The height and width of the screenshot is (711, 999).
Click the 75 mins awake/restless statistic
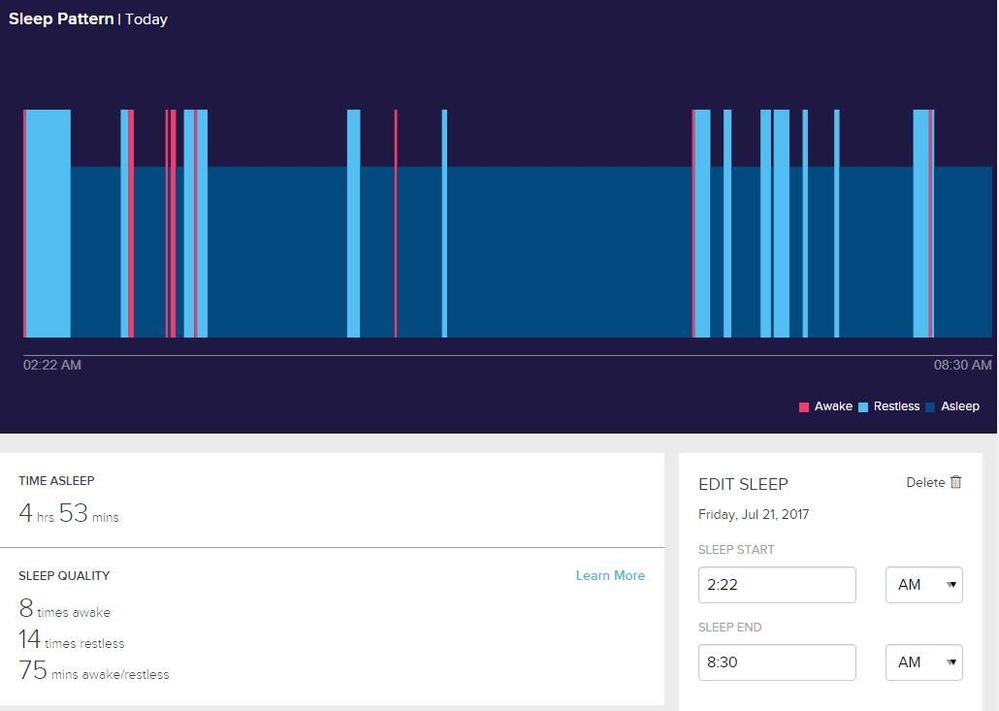tap(94, 671)
